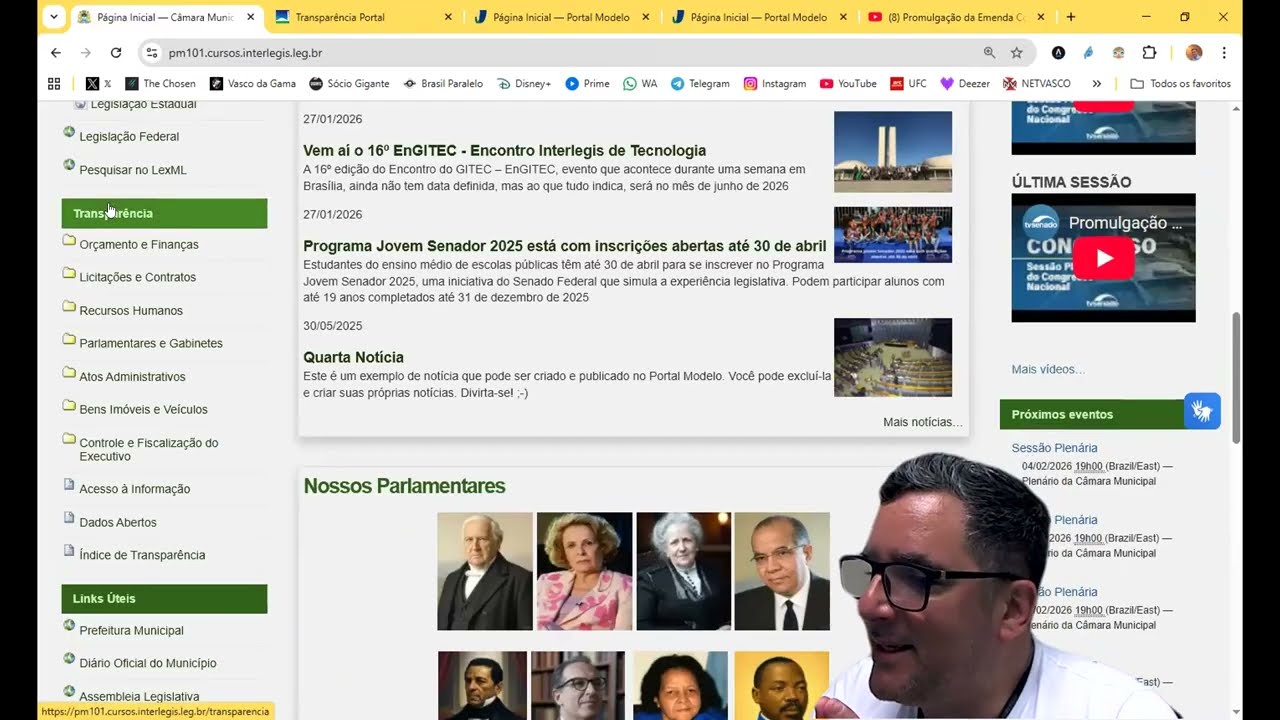Open Prefeitura Municipal link
Image resolution: width=1280 pixels, height=720 pixels.
tap(131, 631)
